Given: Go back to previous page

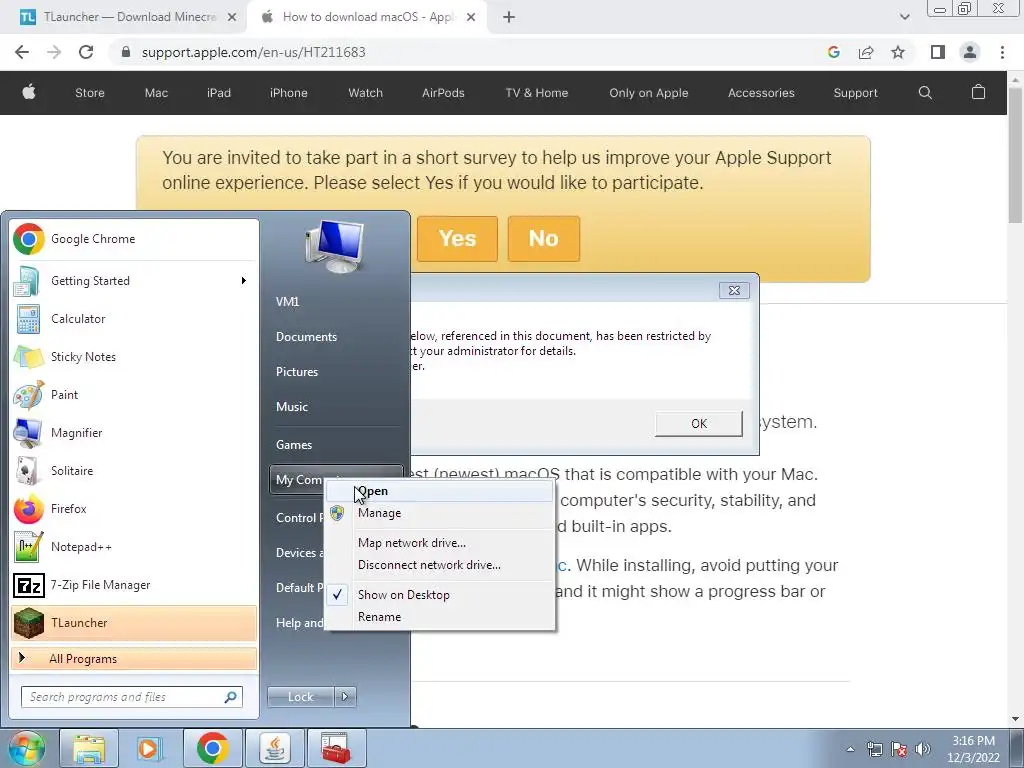Looking at the screenshot, I should click(22, 52).
